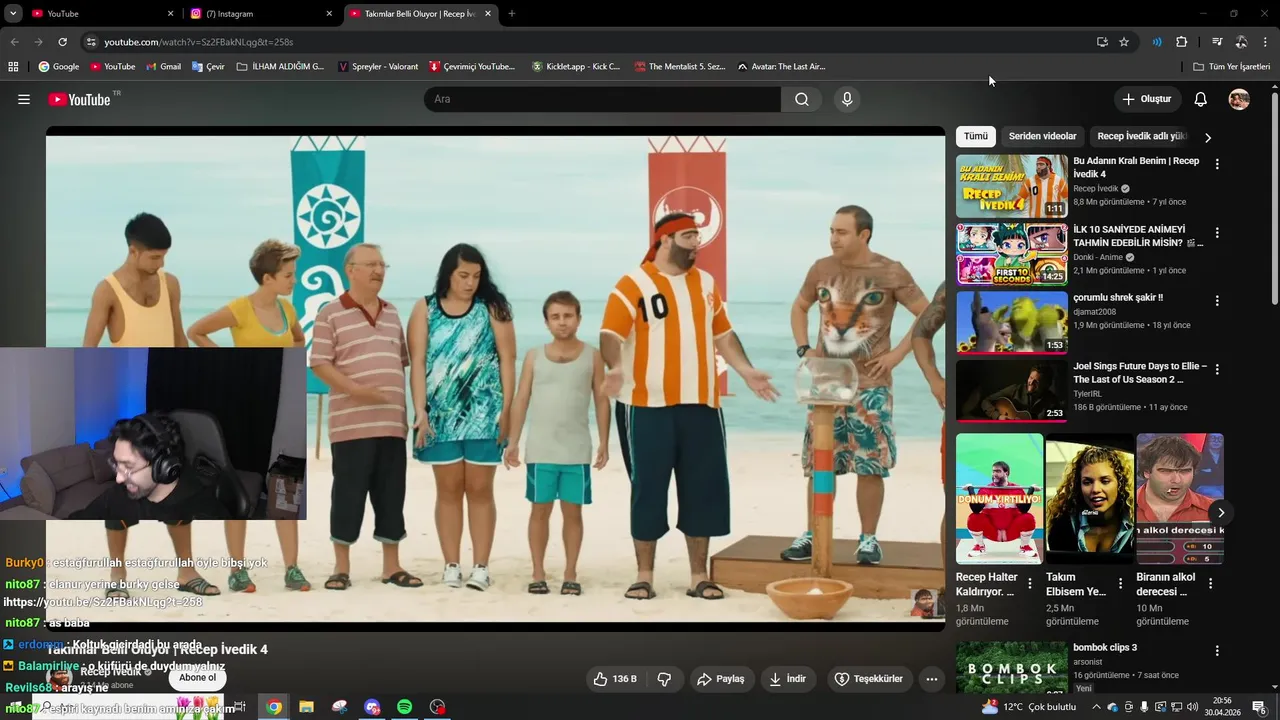Open Recep Halter Kaldırıyor short
Viewport: 1280px width, 720px height.
tap(999, 498)
